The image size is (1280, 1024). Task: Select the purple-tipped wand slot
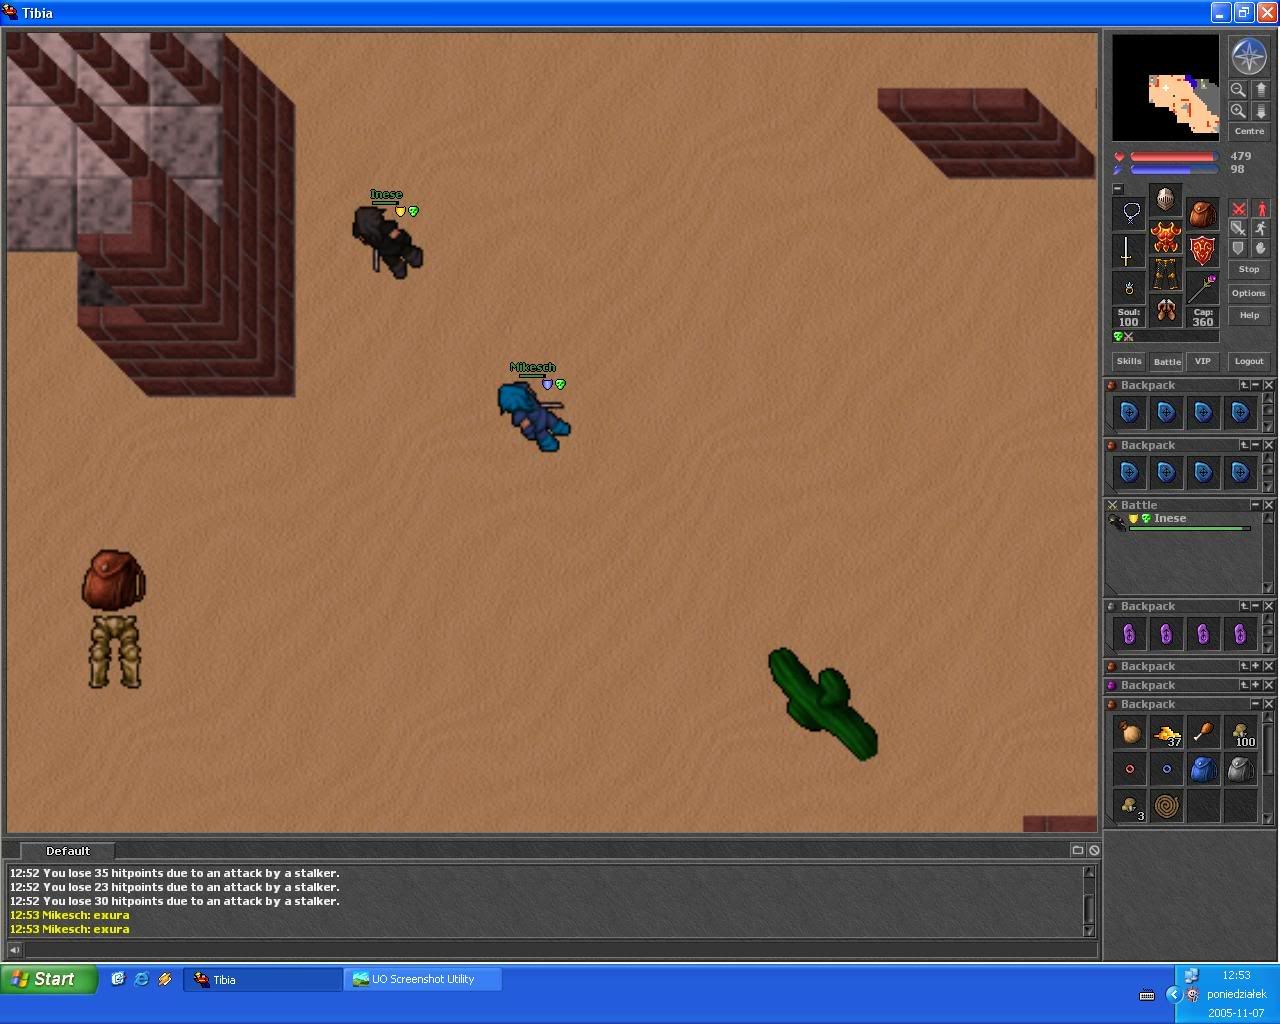point(1203,287)
